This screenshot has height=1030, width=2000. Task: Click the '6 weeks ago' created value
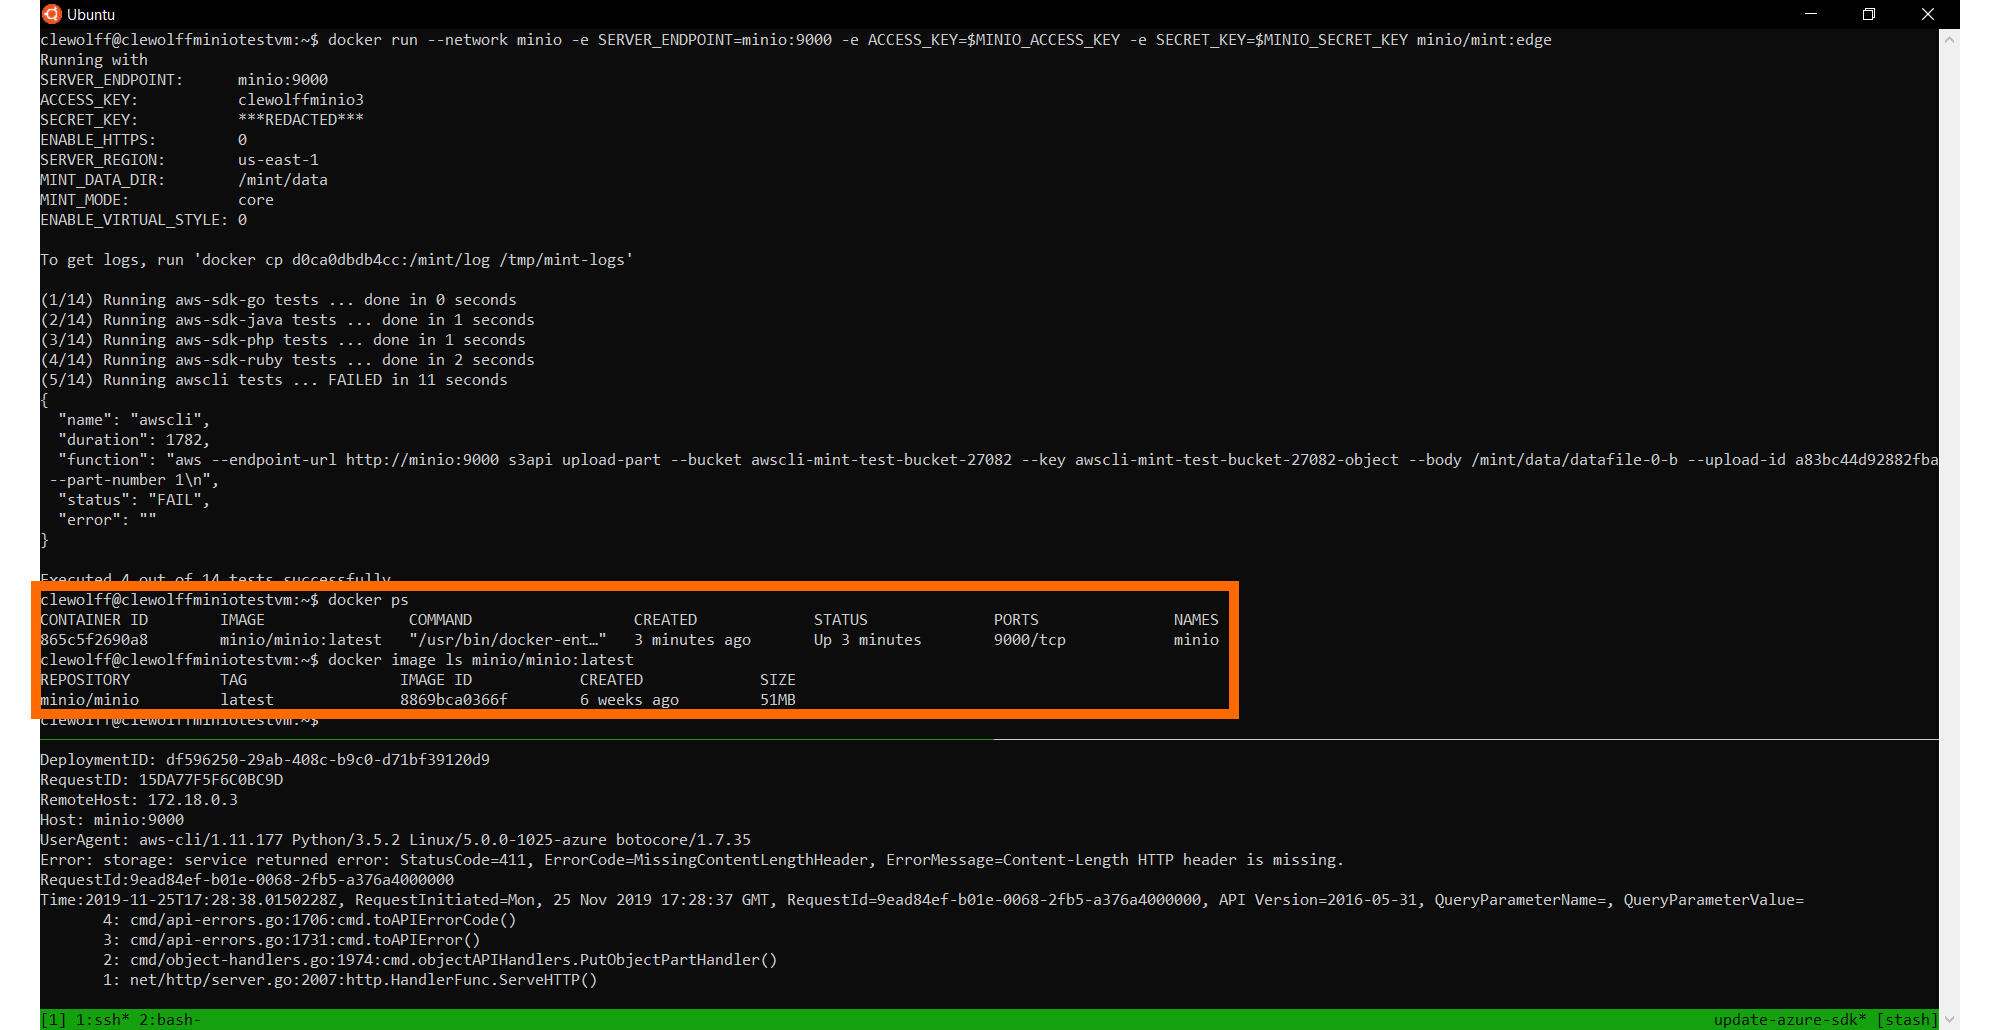[x=629, y=700]
